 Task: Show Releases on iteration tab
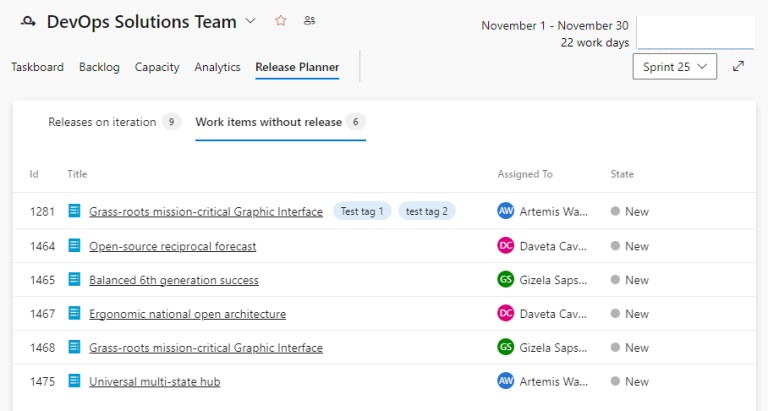102,122
